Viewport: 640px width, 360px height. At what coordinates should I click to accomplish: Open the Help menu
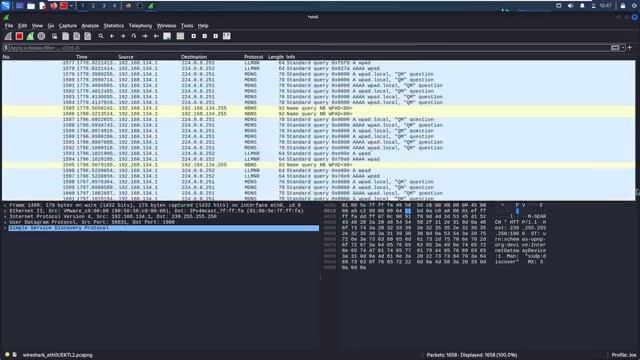[x=203, y=26]
